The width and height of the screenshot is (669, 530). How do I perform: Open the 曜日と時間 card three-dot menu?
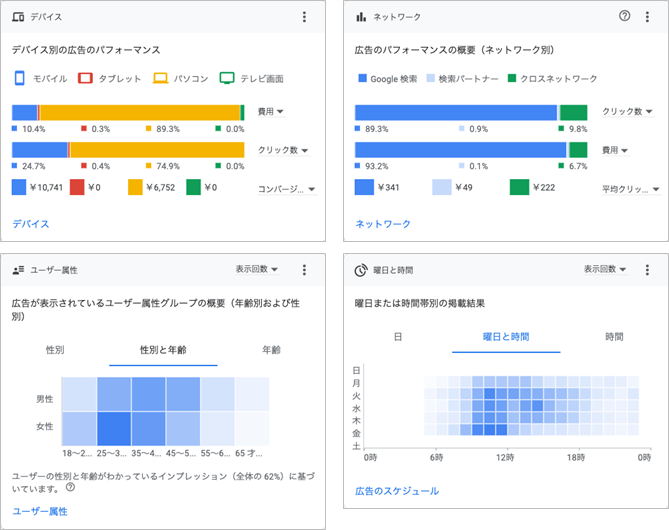pyautogui.click(x=647, y=270)
